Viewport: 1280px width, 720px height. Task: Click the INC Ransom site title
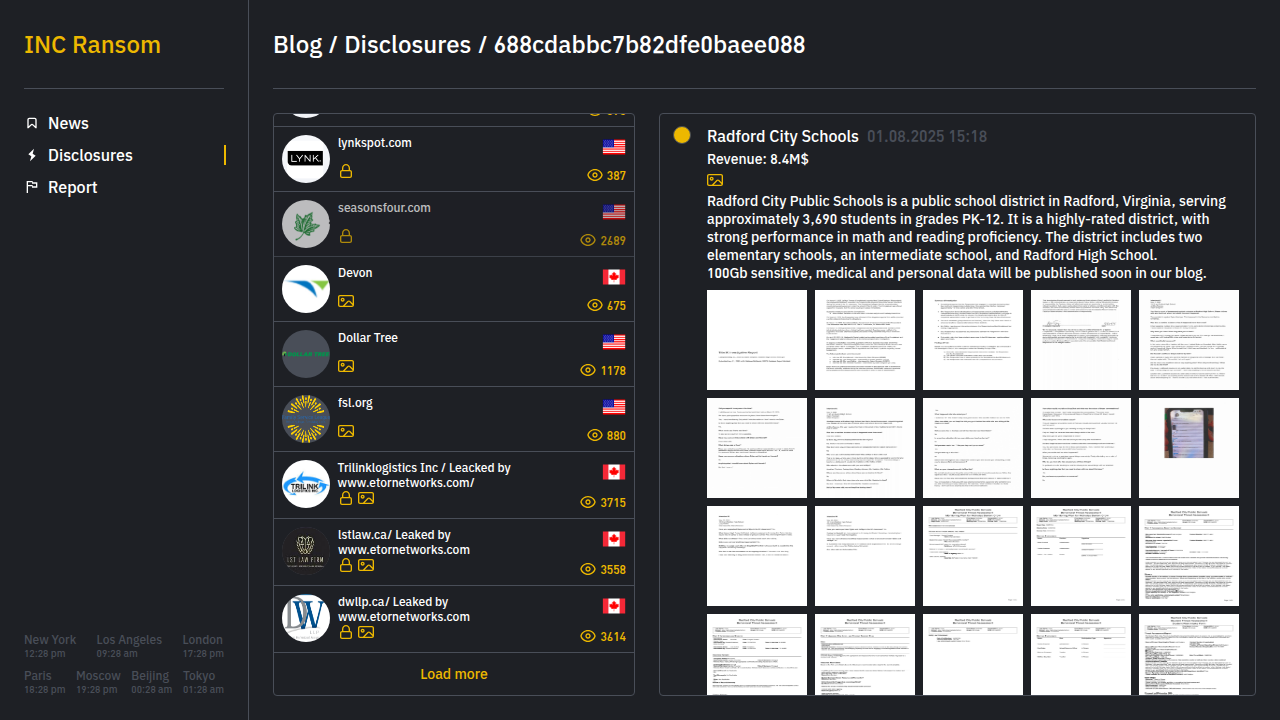[92, 45]
